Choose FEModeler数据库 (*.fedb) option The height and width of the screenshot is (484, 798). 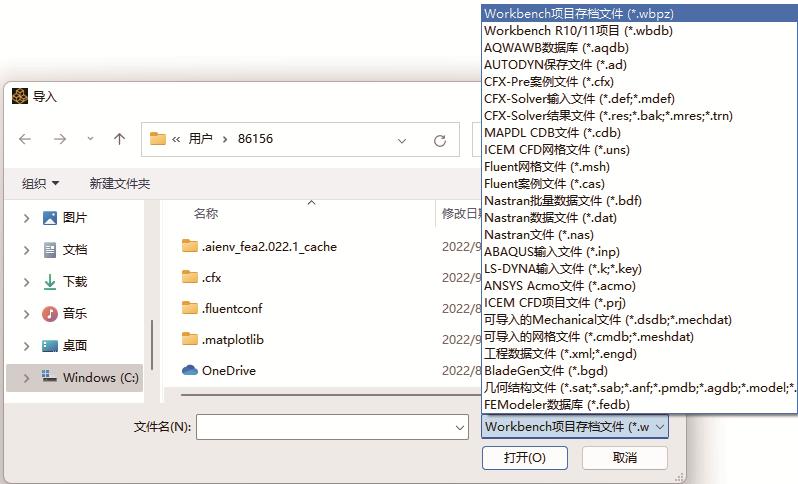click(x=639, y=405)
